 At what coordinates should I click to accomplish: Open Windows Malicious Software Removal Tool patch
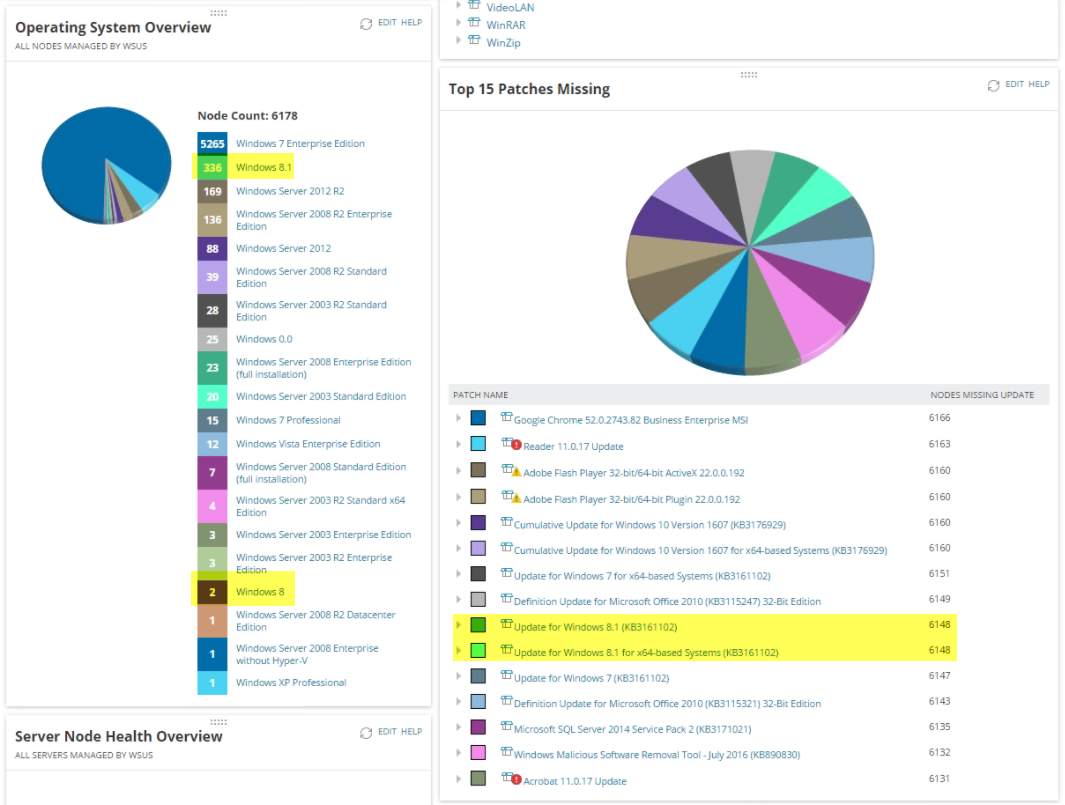pyautogui.click(x=657, y=755)
